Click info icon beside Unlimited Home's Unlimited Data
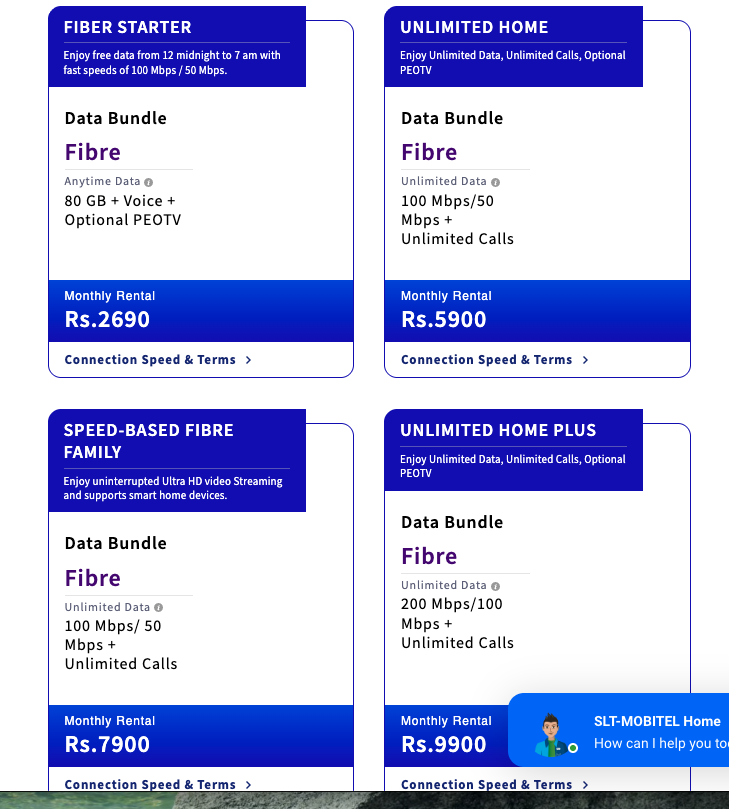 coord(495,182)
